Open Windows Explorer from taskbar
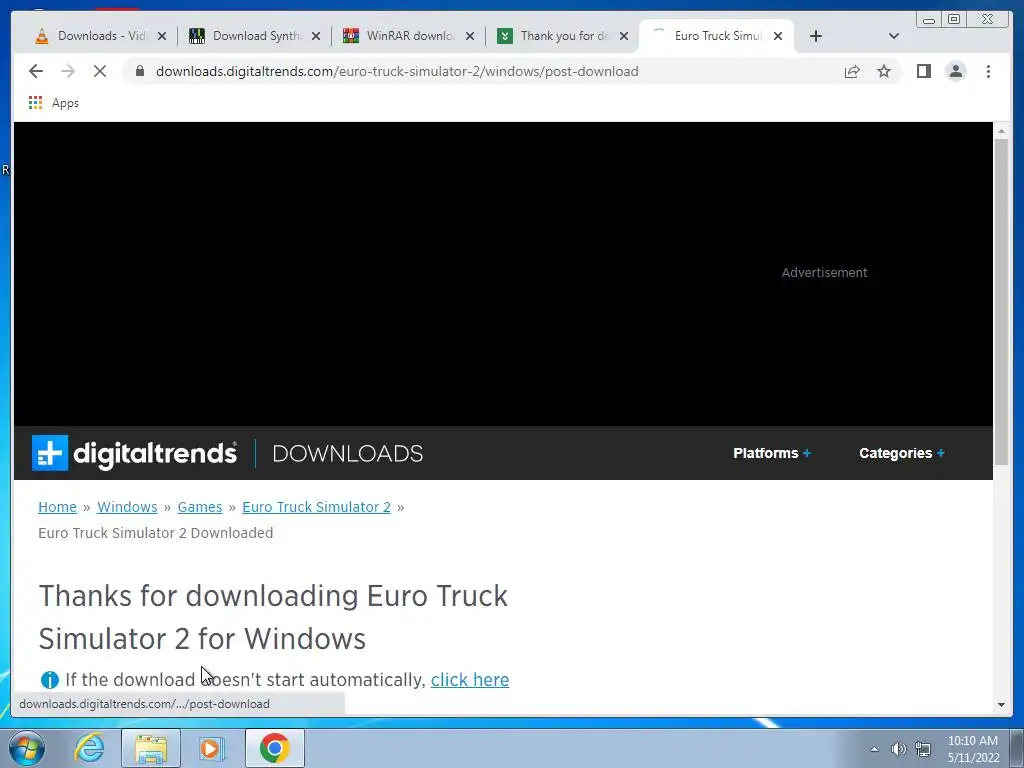Screen dimensions: 1024x768 click(x=151, y=748)
